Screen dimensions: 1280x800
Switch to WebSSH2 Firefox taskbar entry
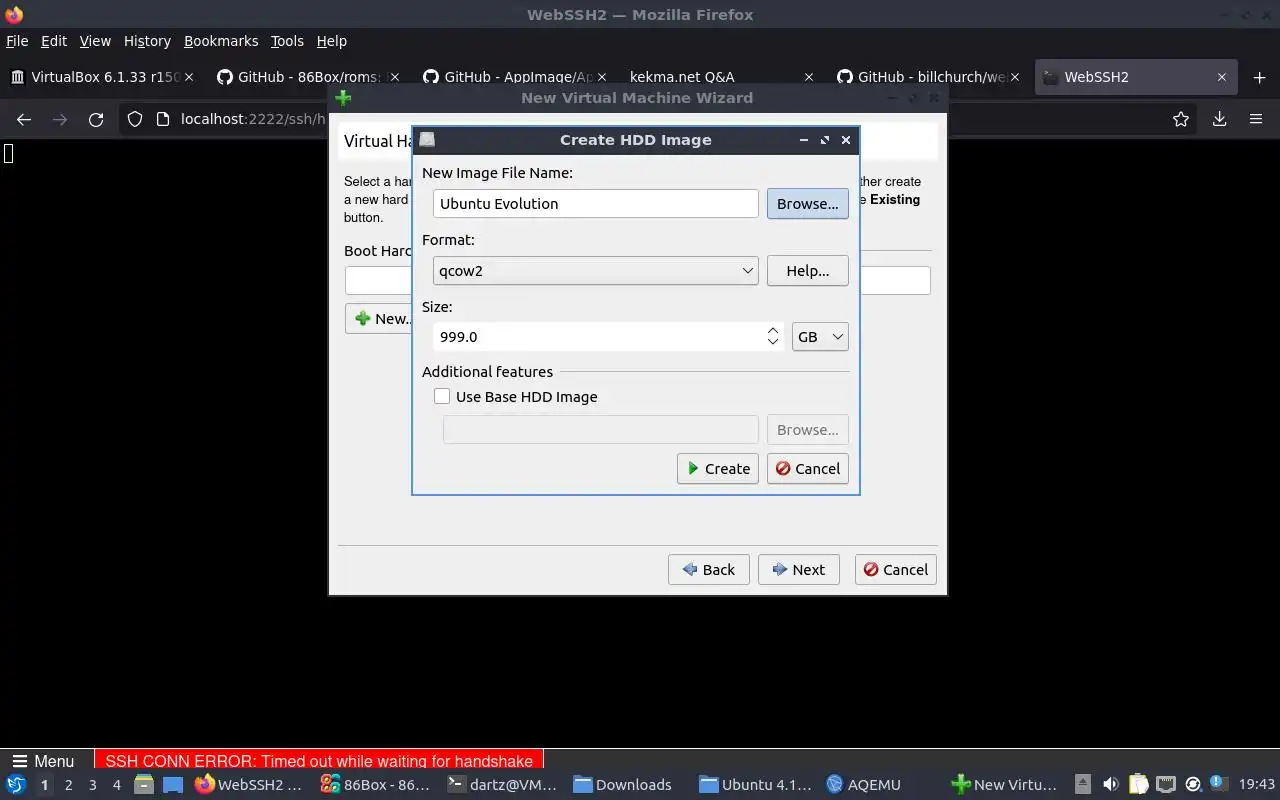(x=250, y=785)
